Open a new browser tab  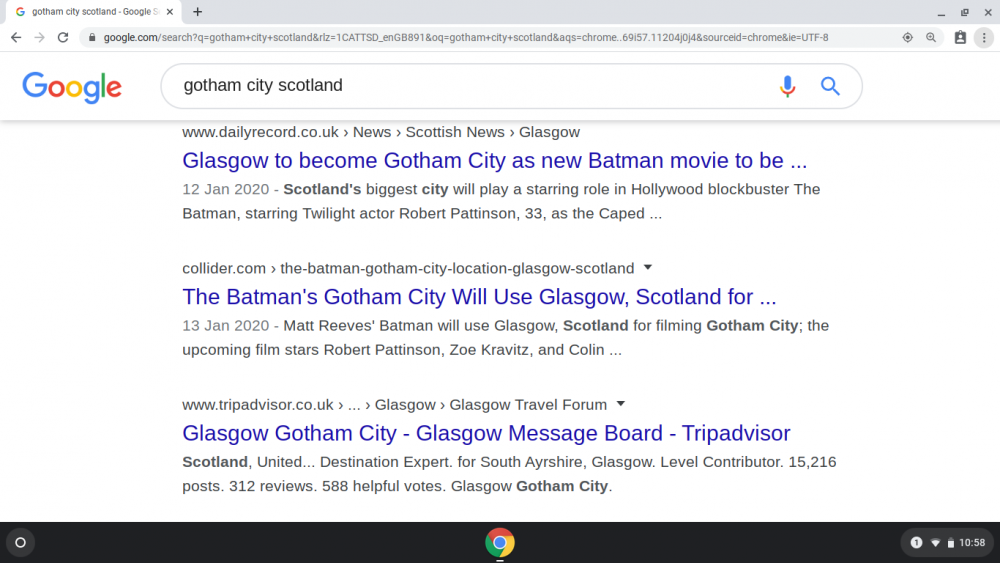coord(198,11)
